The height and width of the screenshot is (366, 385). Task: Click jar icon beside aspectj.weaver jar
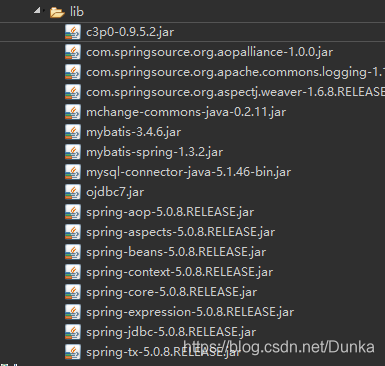[x=73, y=92]
